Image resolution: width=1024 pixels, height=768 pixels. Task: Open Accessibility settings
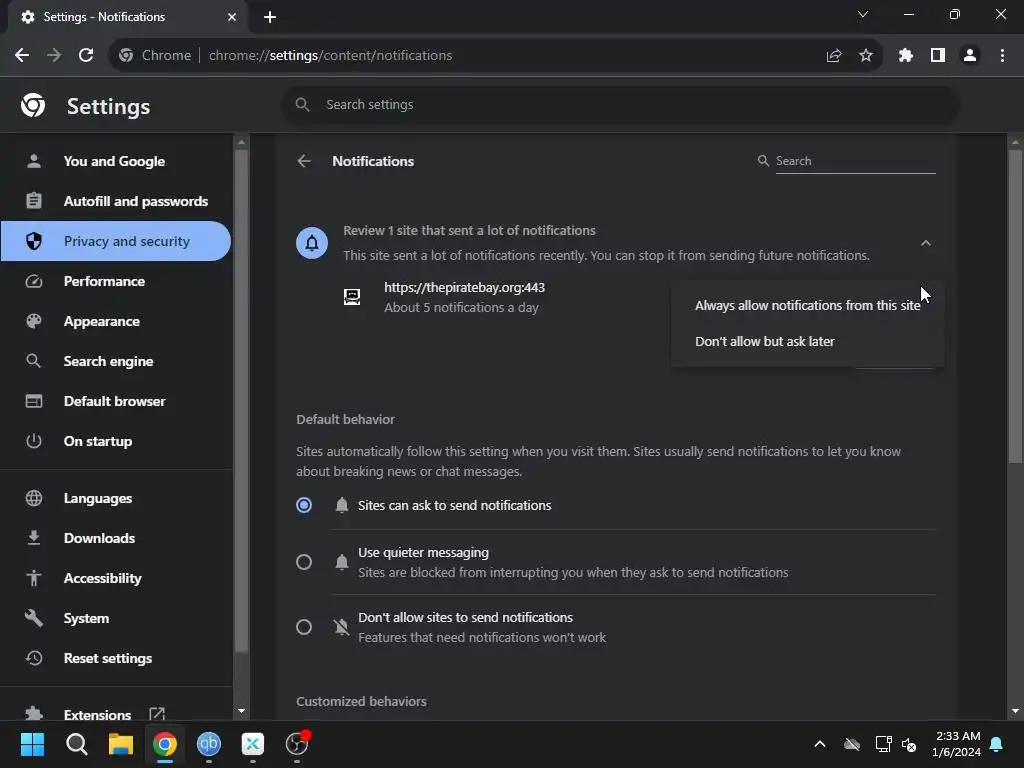click(x=116, y=578)
